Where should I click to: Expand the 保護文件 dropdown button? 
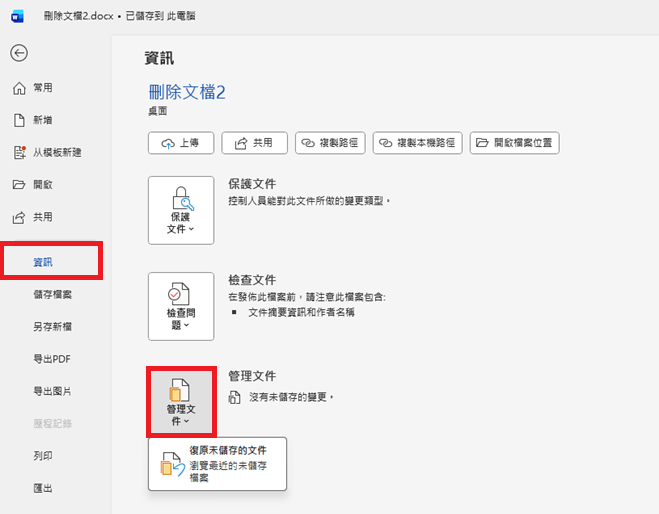point(181,210)
